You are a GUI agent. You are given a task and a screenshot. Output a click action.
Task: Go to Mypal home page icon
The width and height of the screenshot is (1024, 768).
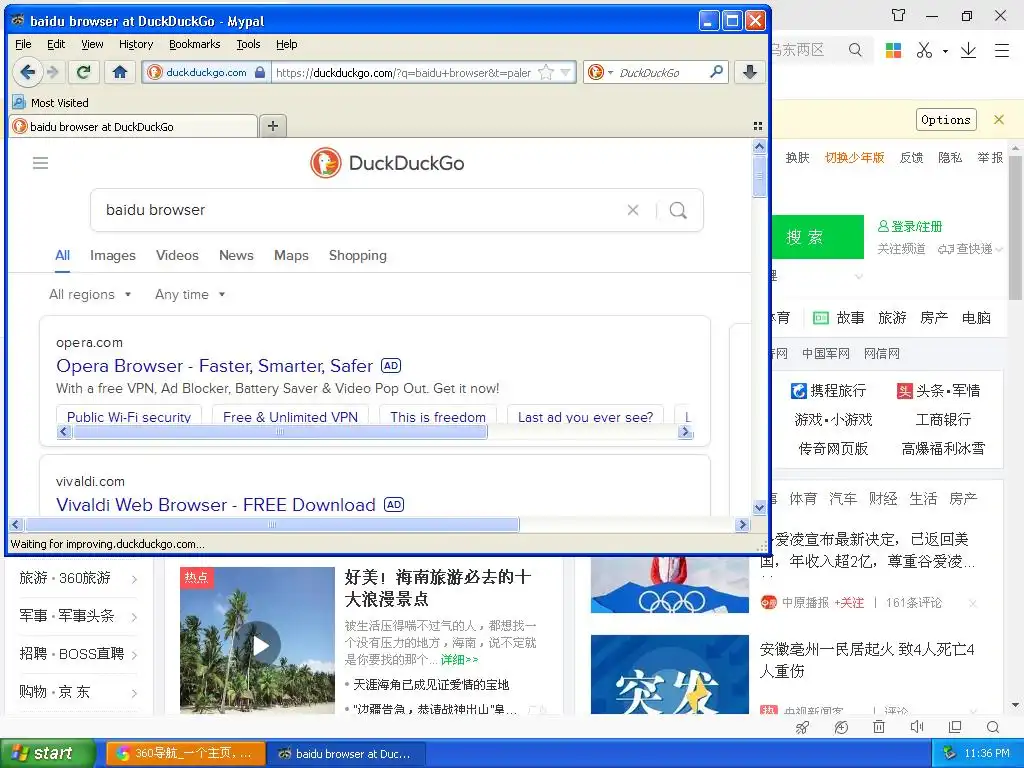(120, 72)
